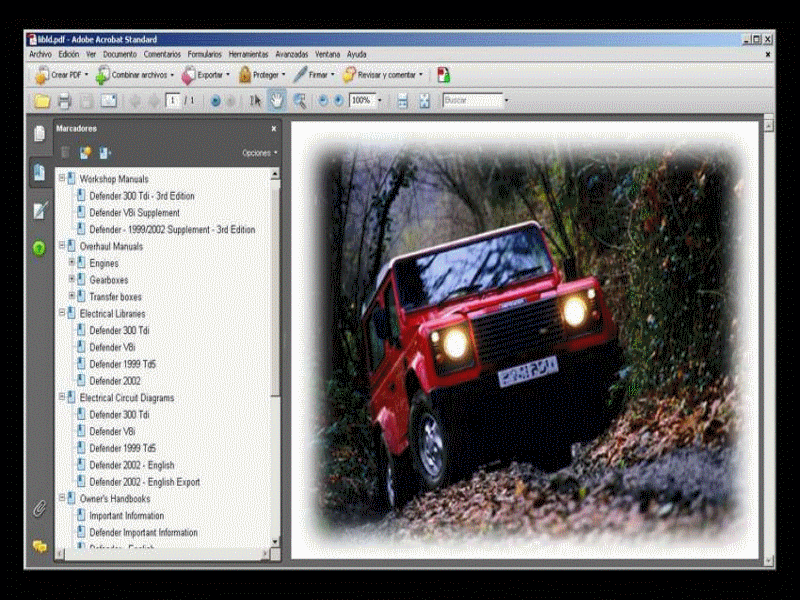Print the document with the printer icon
Screen dimensions: 800x600
pos(64,101)
